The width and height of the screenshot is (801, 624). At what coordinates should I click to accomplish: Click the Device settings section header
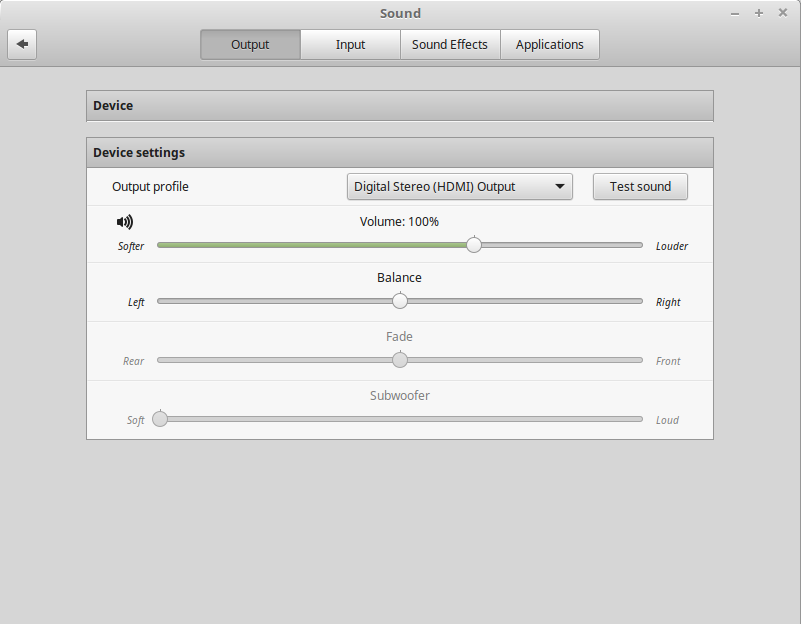(x=400, y=153)
